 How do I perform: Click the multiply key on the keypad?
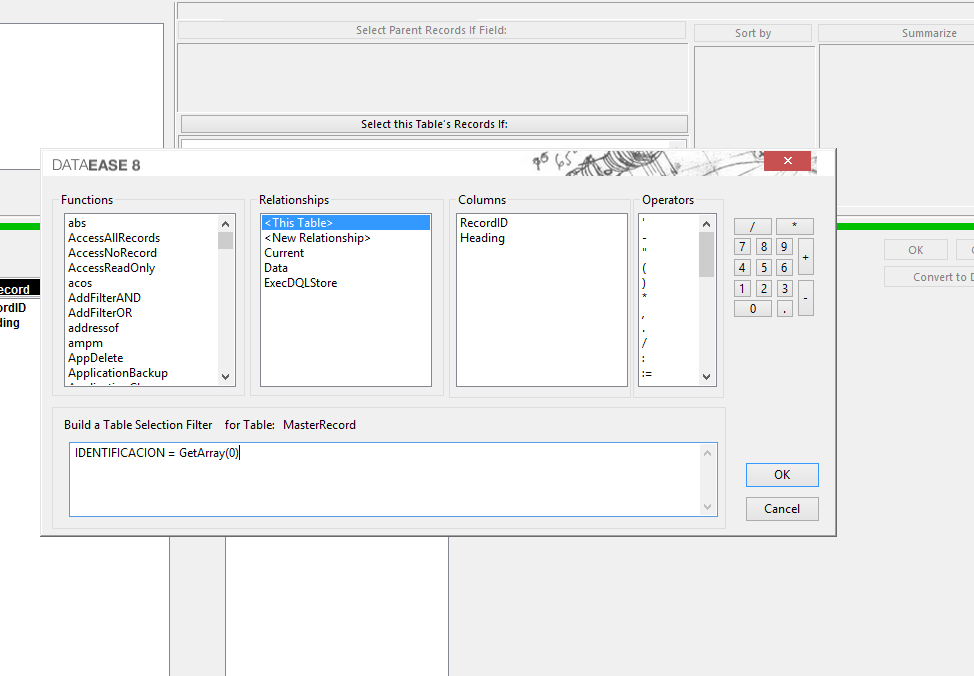pyautogui.click(x=794, y=226)
